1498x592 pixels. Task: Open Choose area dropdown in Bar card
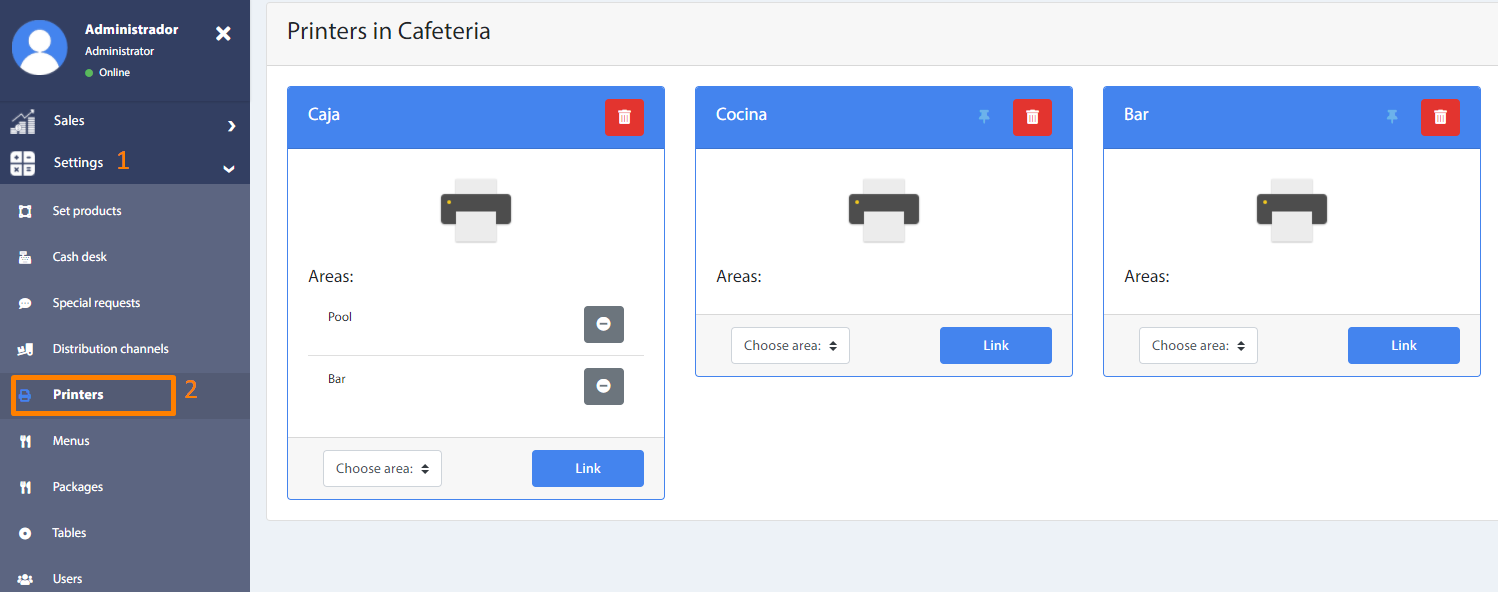(x=1198, y=345)
